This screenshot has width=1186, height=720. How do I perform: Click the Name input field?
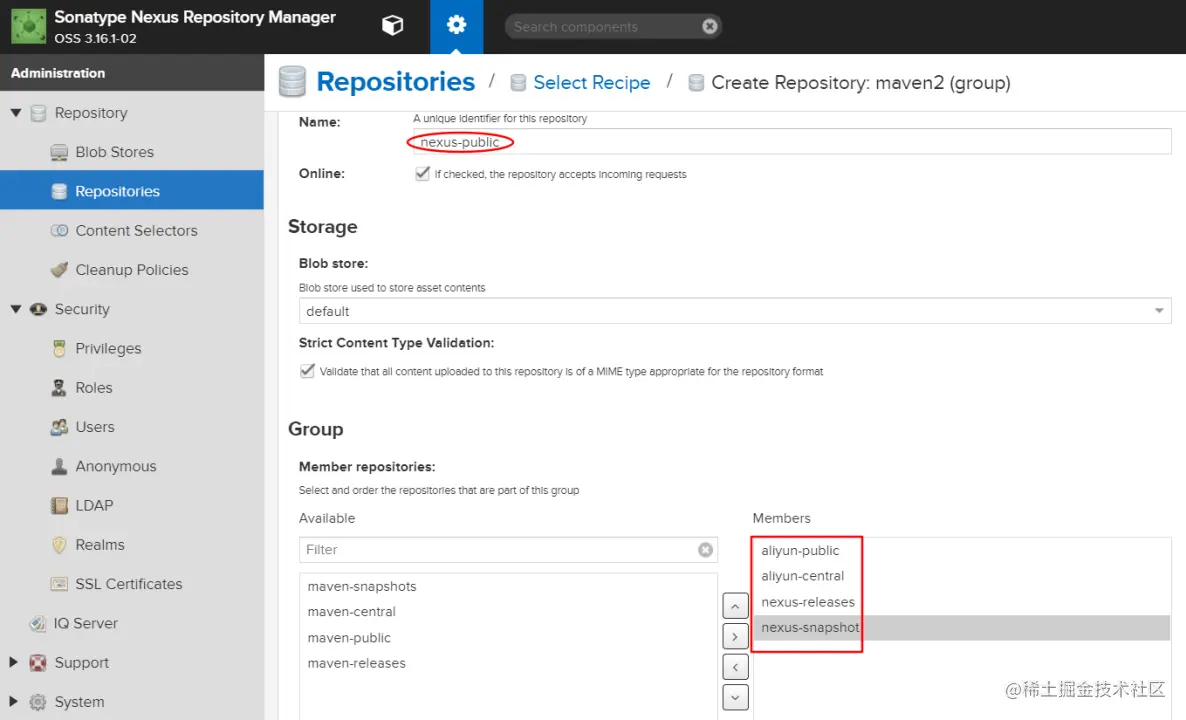792,141
